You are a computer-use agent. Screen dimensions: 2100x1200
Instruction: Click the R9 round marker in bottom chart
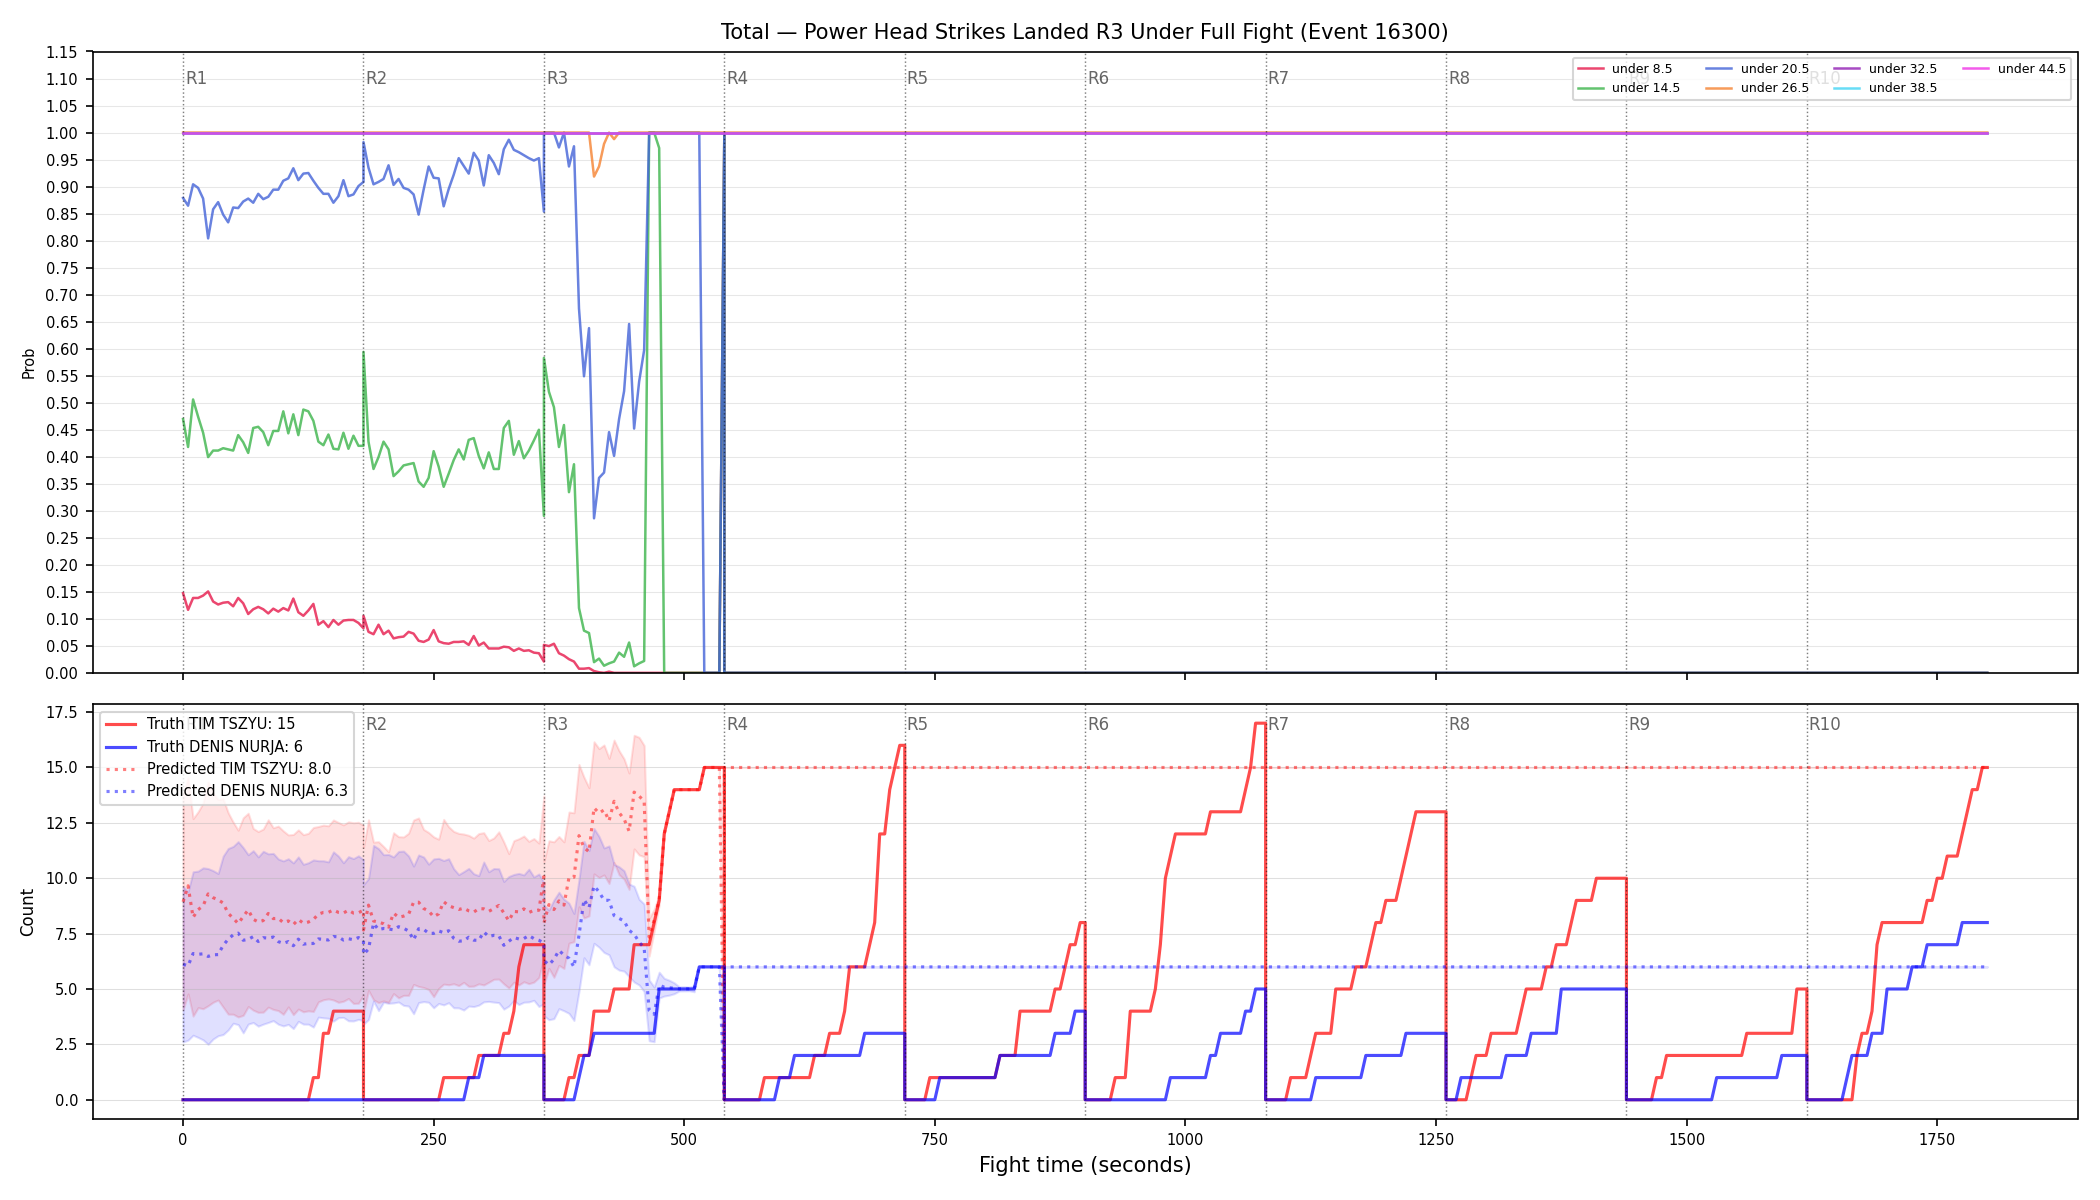[x=1639, y=724]
